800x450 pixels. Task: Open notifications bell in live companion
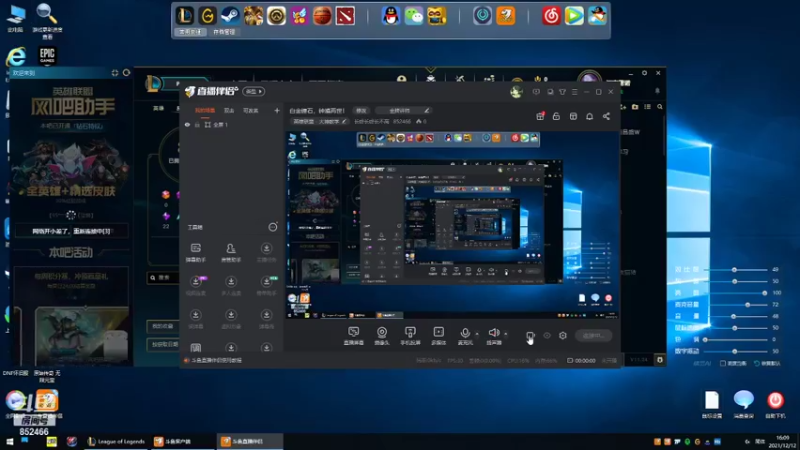[589, 116]
